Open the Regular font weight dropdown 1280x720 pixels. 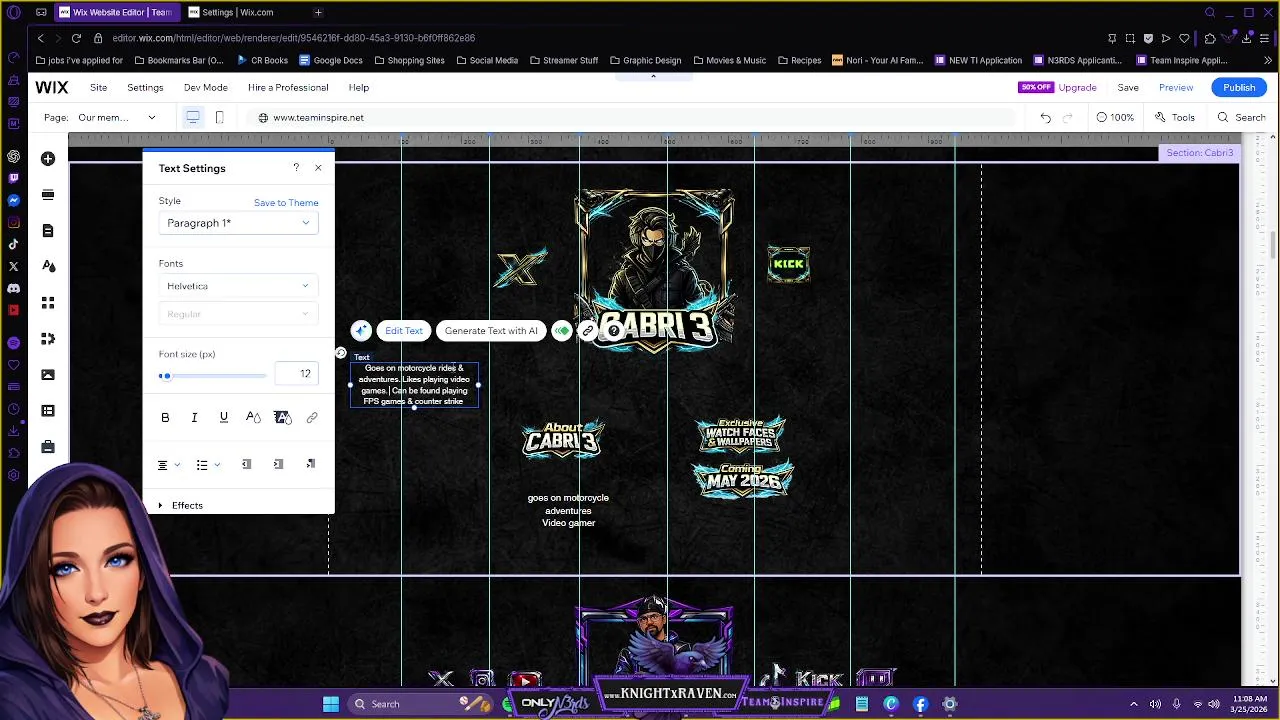(x=238, y=314)
